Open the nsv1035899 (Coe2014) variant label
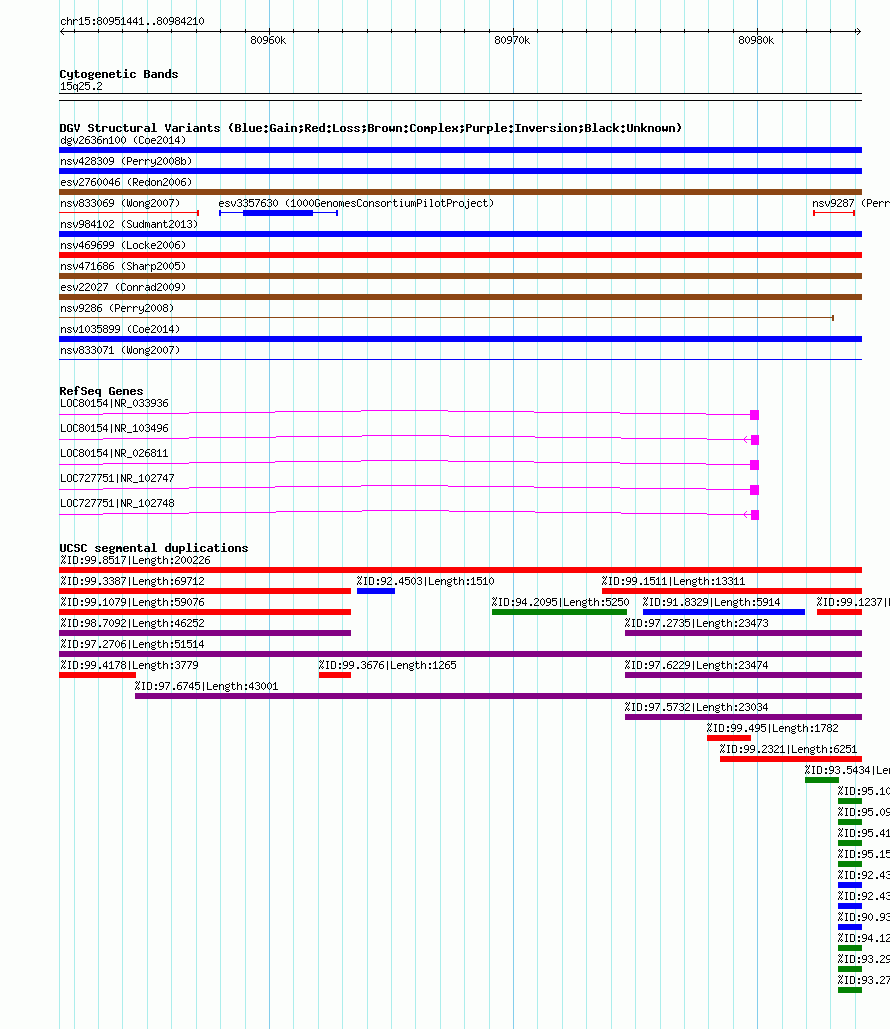This screenshot has width=890, height=1029. click(x=119, y=329)
